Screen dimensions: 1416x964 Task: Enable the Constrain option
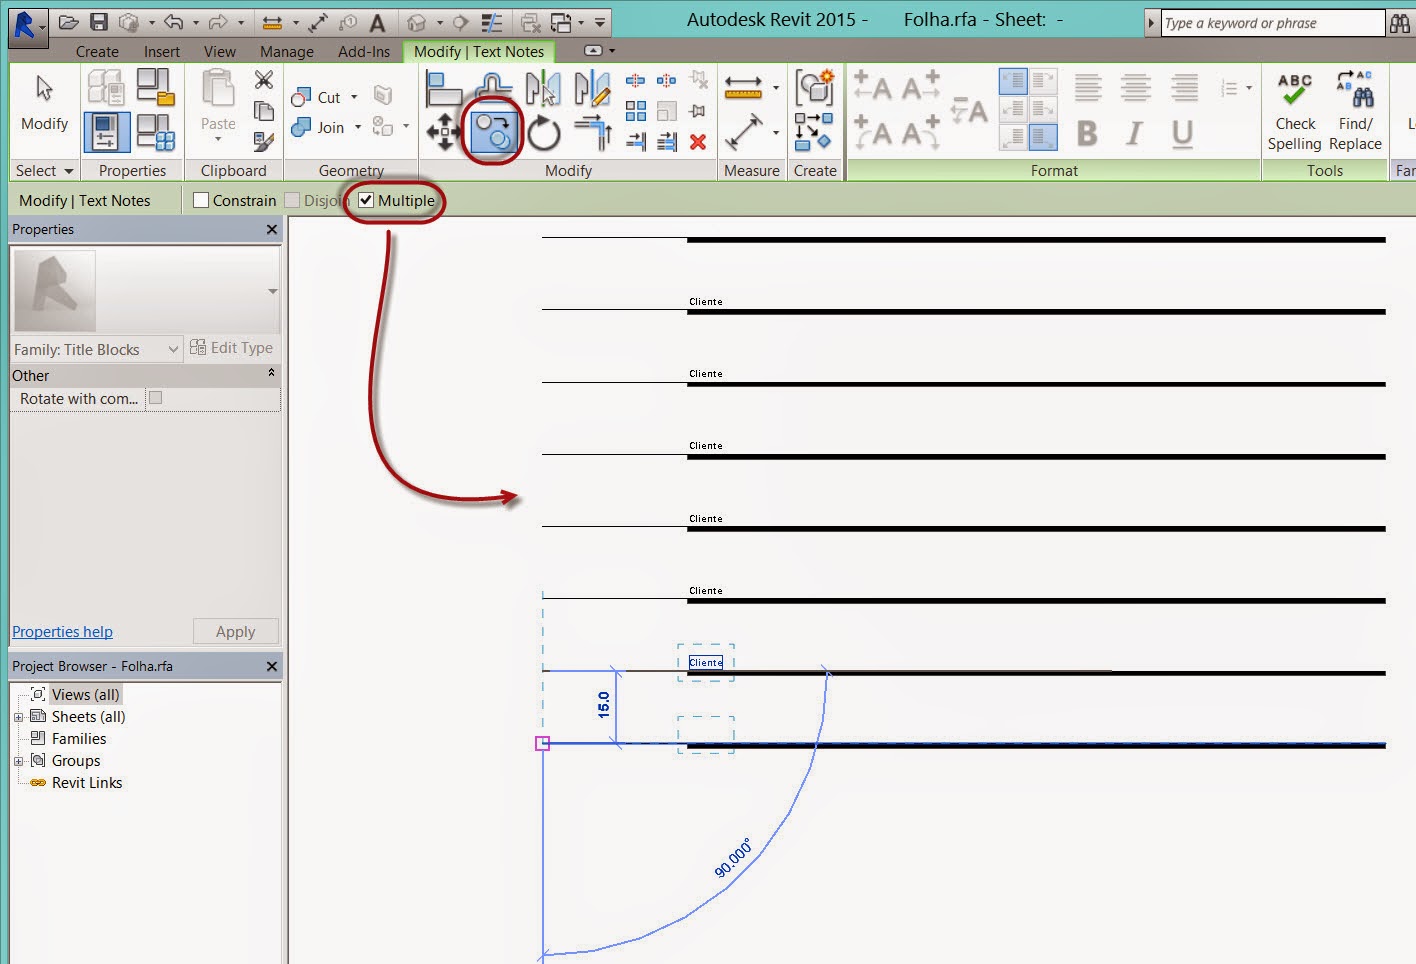[x=200, y=200]
